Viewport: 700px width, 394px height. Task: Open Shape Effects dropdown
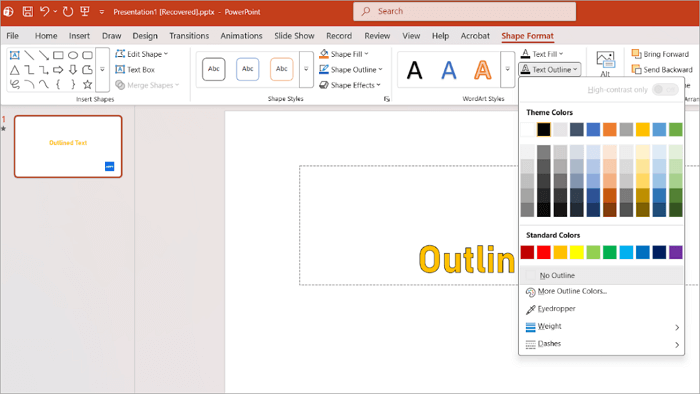point(350,85)
